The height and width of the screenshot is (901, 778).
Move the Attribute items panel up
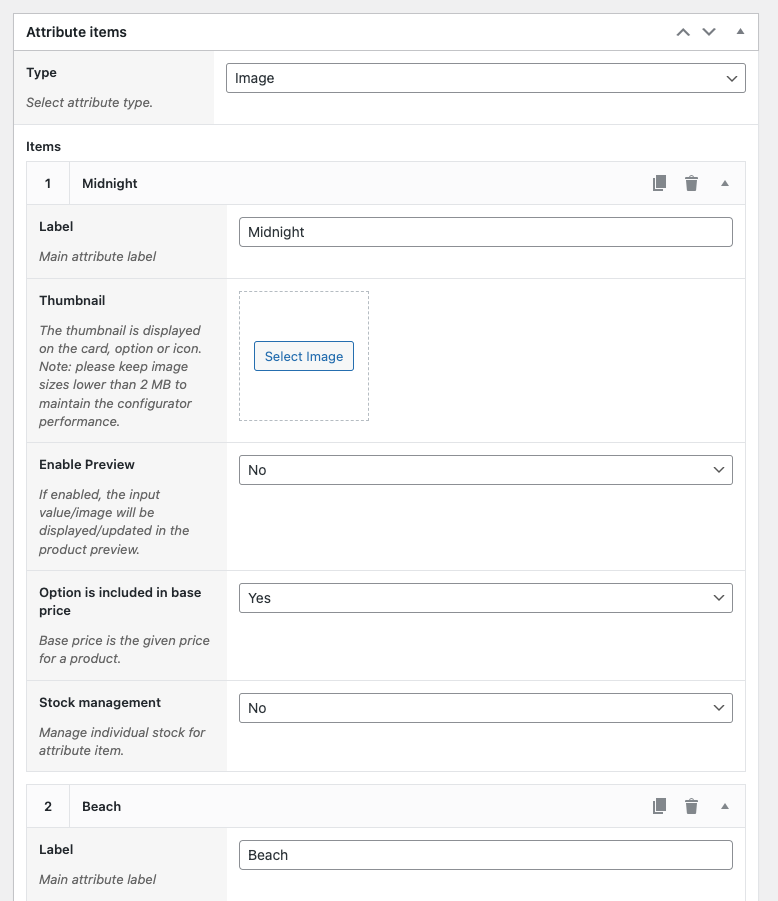(683, 31)
